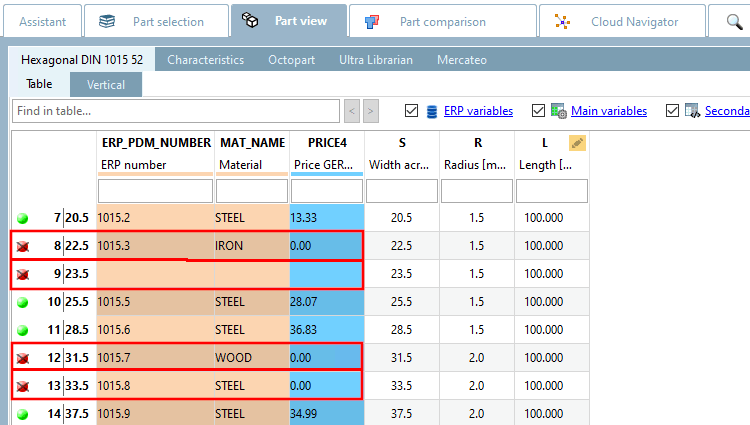750x425 pixels.
Task: Click the filter field under Material column
Action: pyautogui.click(x=251, y=190)
